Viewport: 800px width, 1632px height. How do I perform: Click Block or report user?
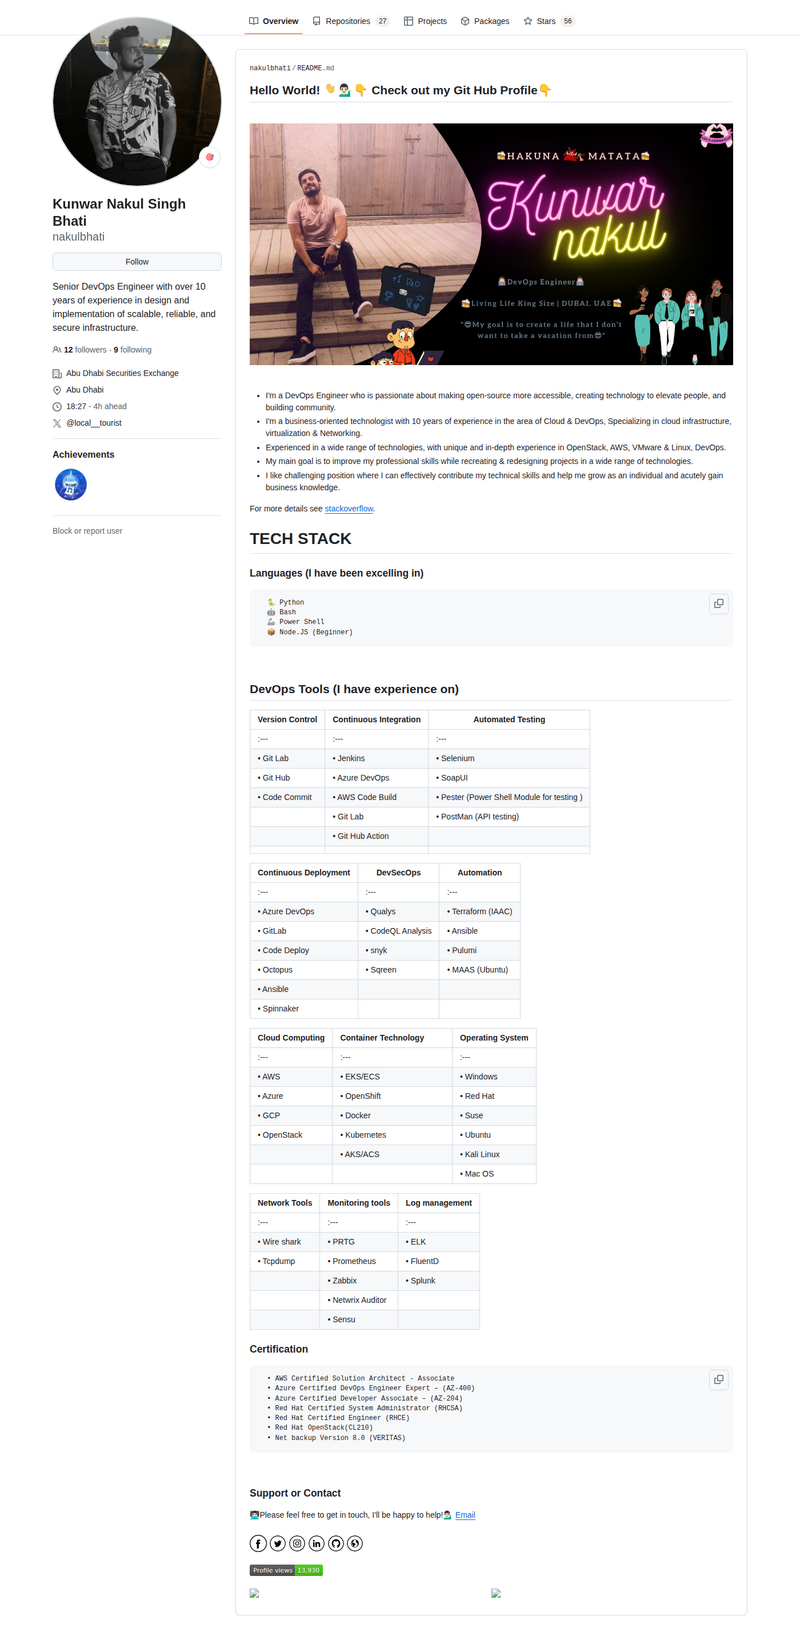pyautogui.click(x=87, y=531)
